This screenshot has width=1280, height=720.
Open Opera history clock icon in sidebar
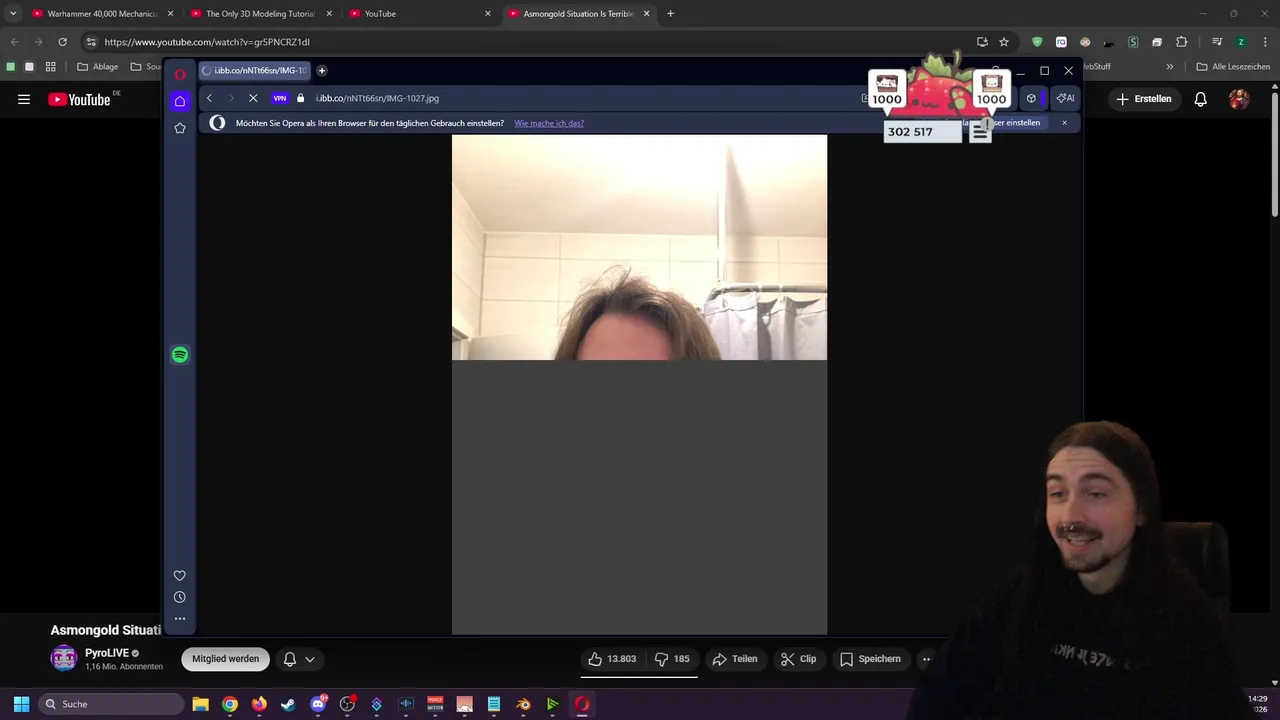[180, 597]
